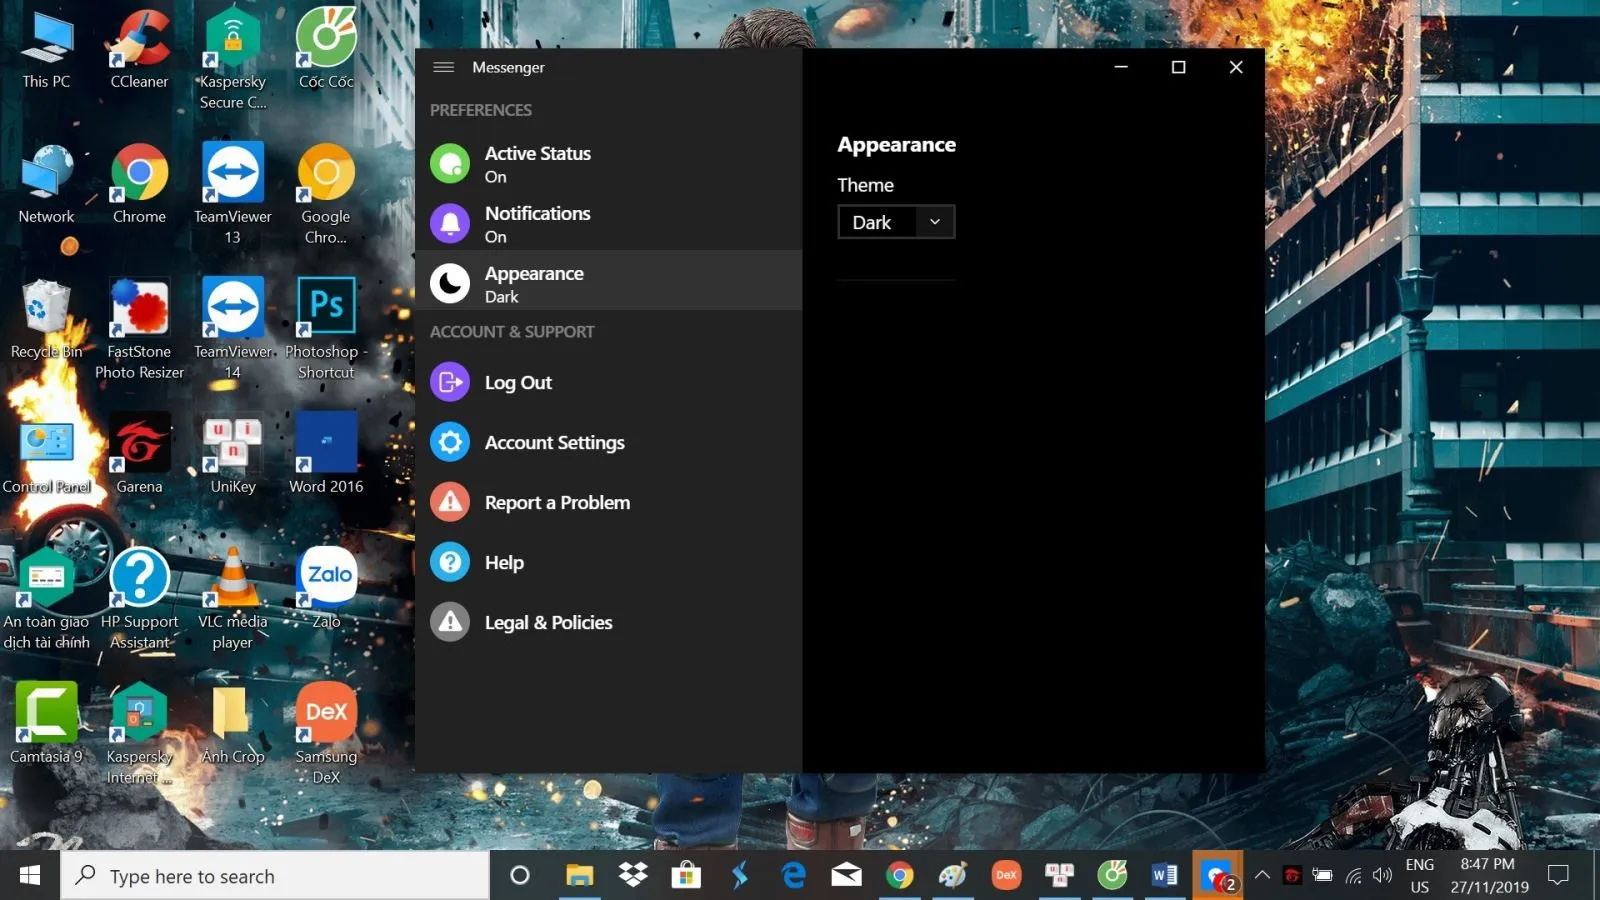Open Account Settings
The width and height of the screenshot is (1600, 900).
click(608, 442)
